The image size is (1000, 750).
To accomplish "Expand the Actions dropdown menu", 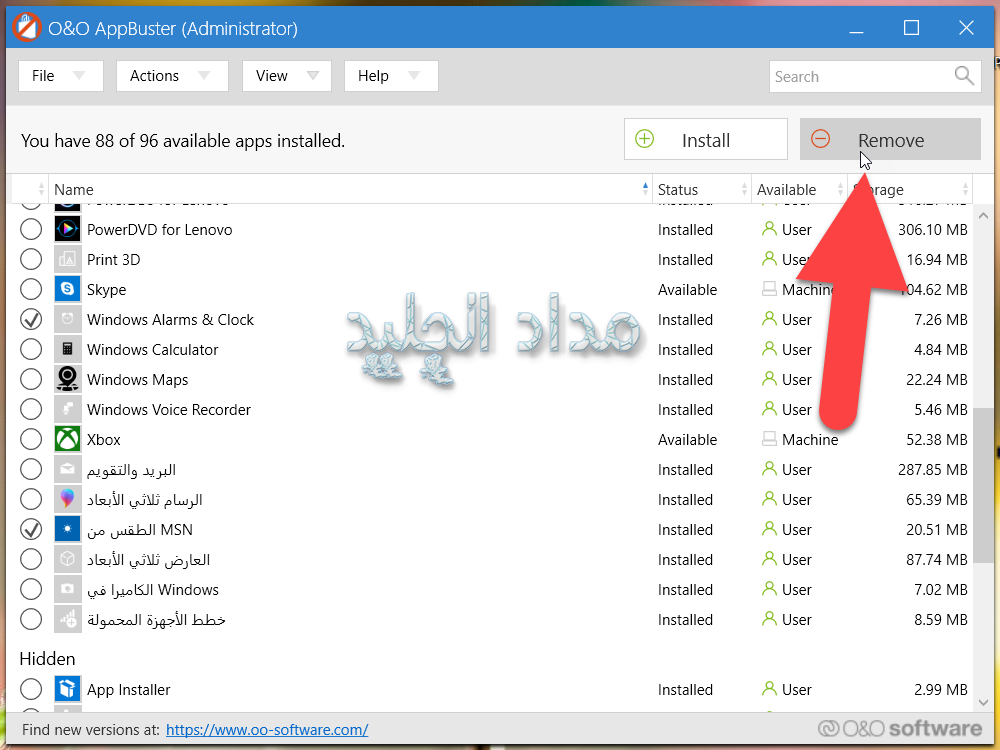I will (171, 76).
